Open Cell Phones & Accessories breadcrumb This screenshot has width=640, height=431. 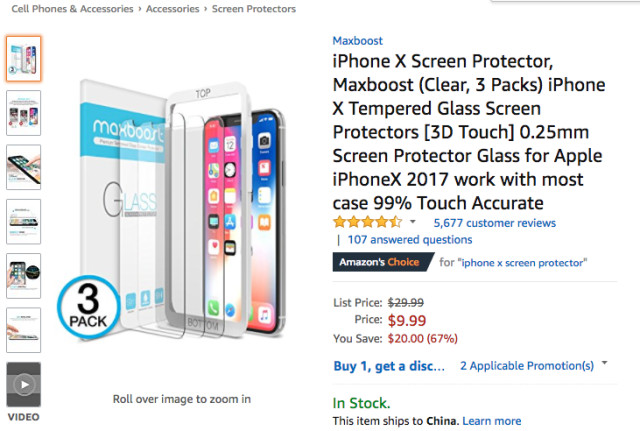pyautogui.click(x=68, y=9)
